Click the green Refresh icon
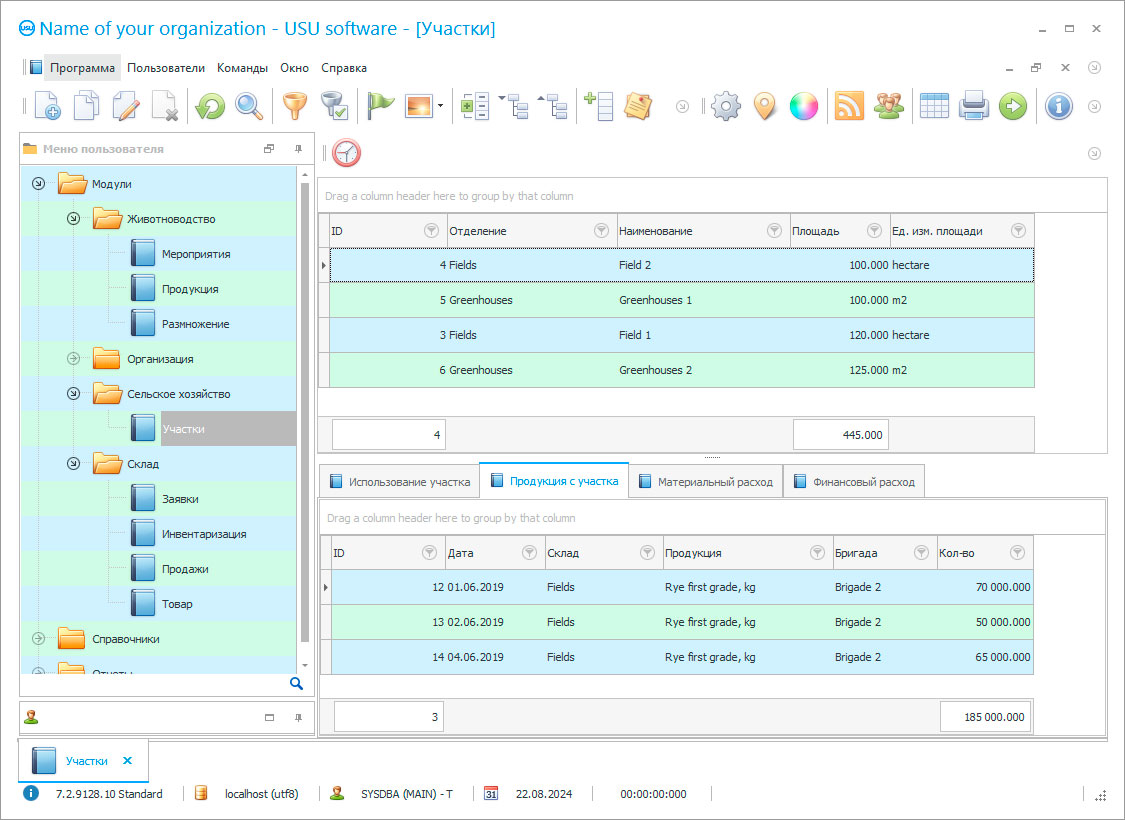The width and height of the screenshot is (1125, 820). tap(210, 106)
